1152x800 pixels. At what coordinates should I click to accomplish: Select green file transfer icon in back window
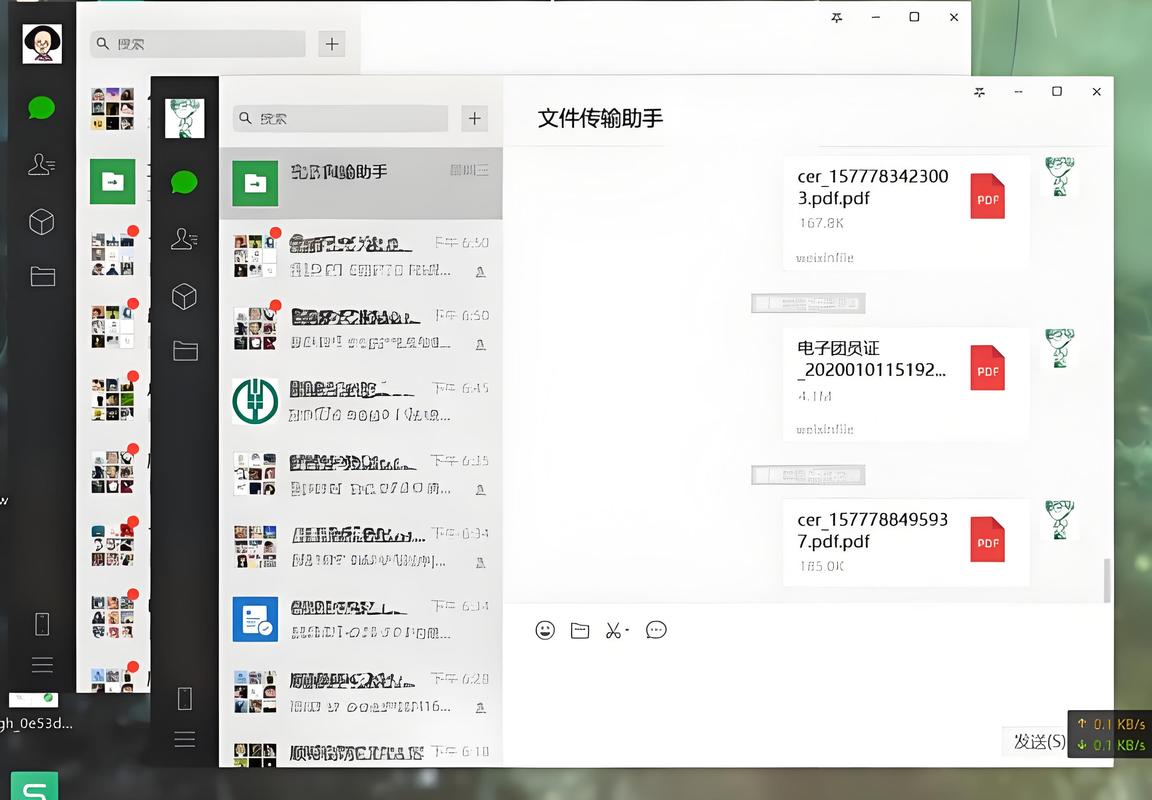click(112, 181)
